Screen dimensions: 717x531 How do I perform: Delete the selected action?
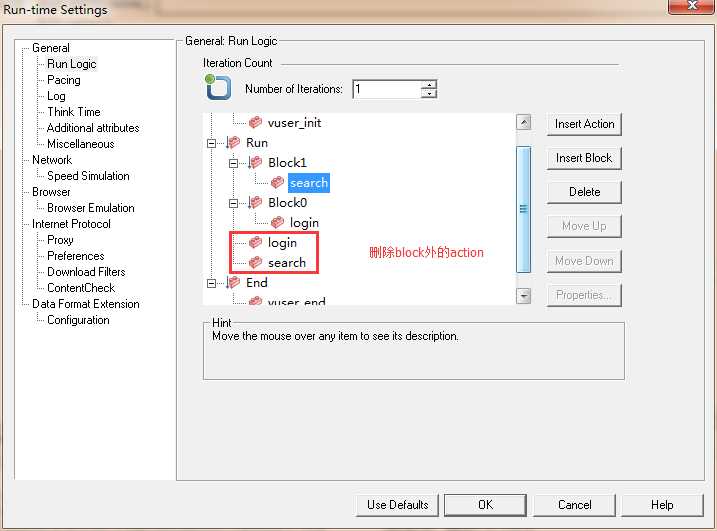click(x=584, y=192)
